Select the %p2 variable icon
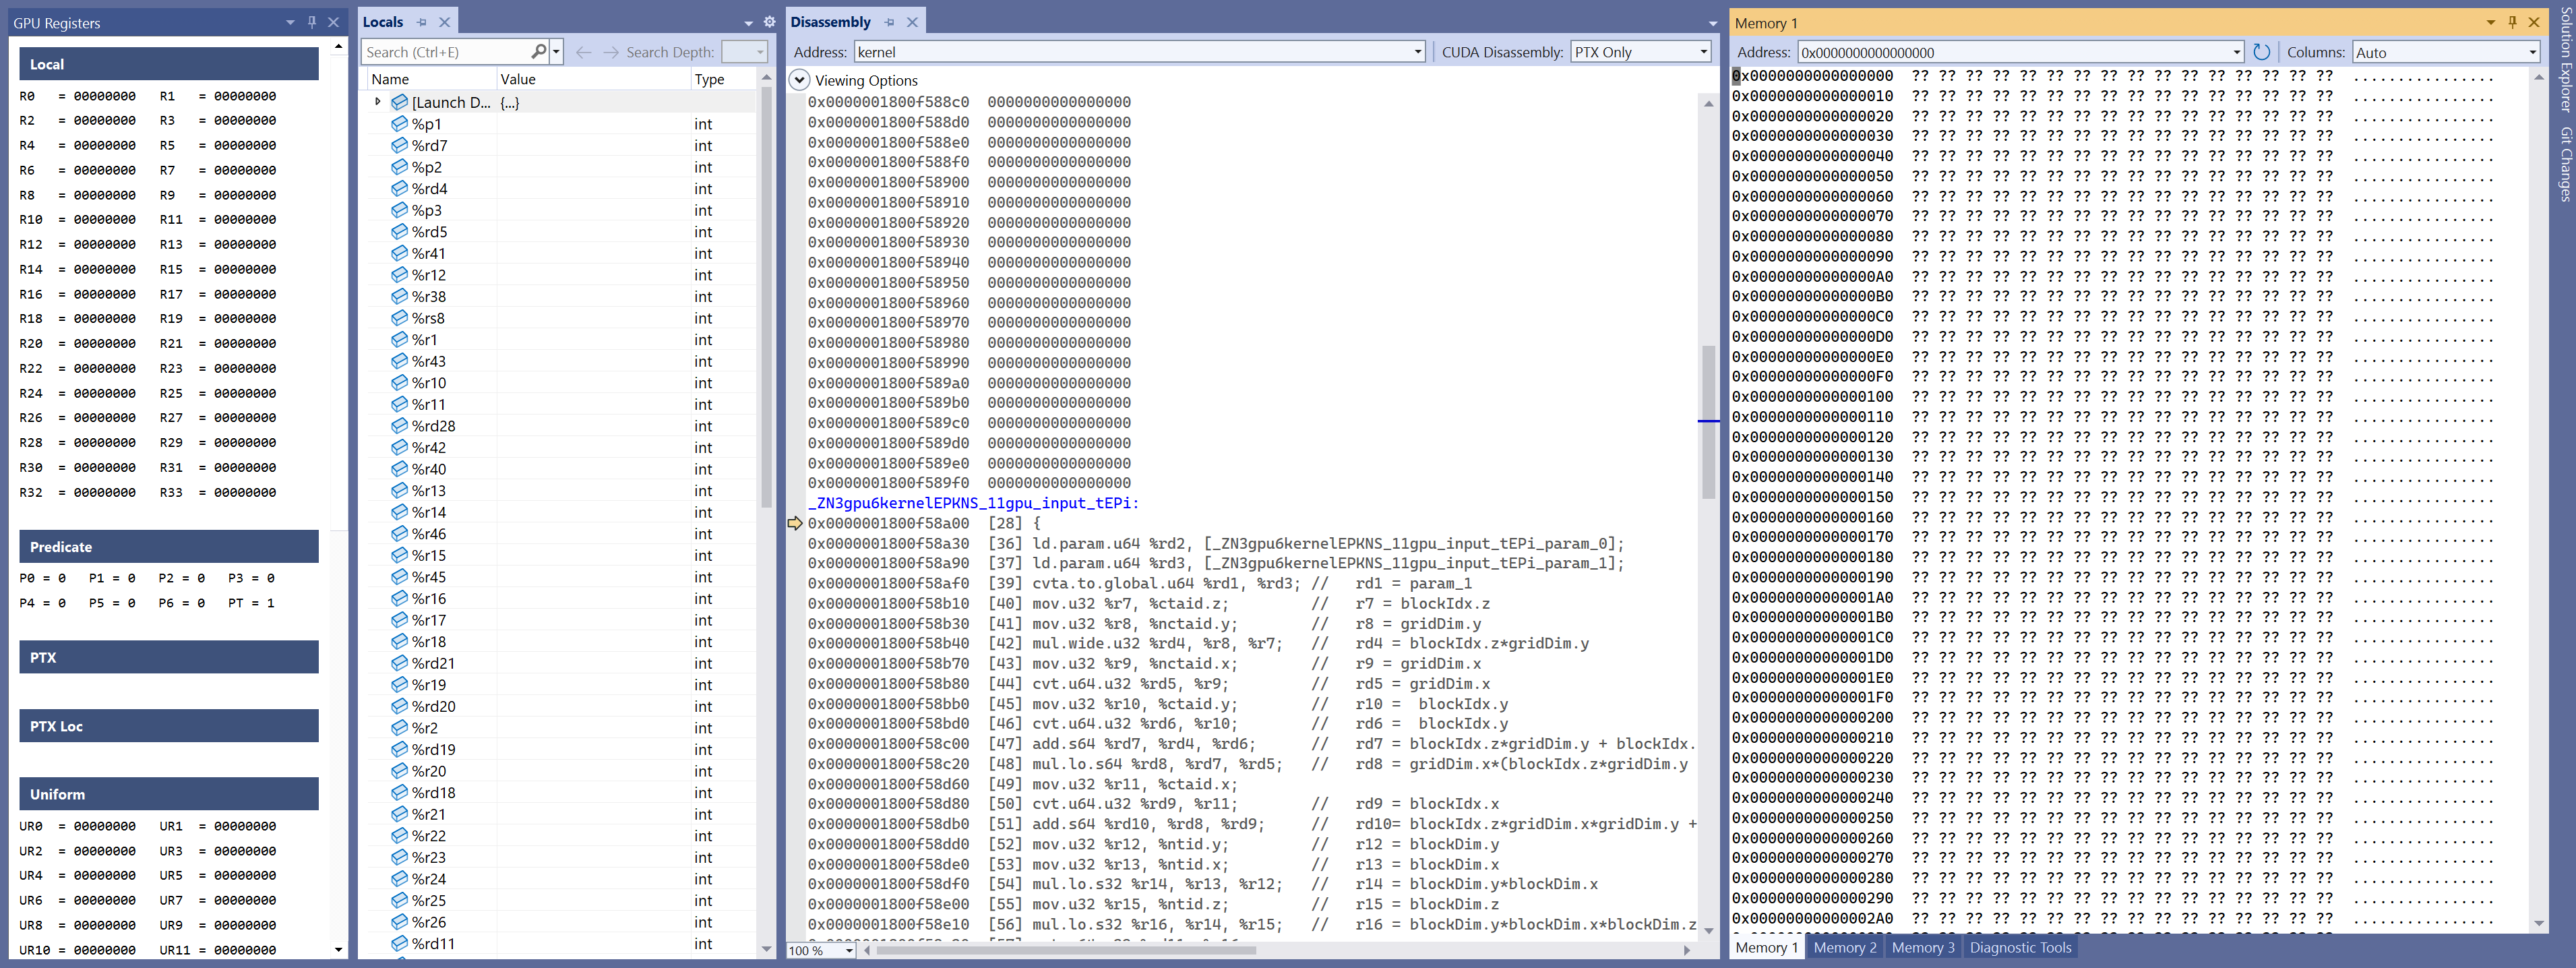 coord(399,167)
